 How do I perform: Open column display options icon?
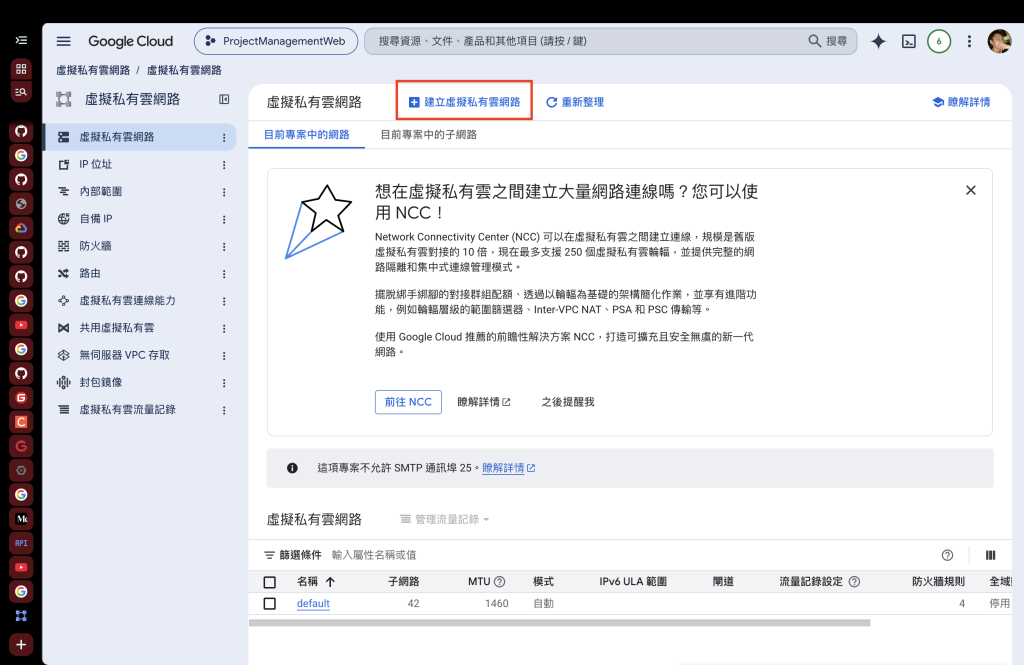coord(991,555)
